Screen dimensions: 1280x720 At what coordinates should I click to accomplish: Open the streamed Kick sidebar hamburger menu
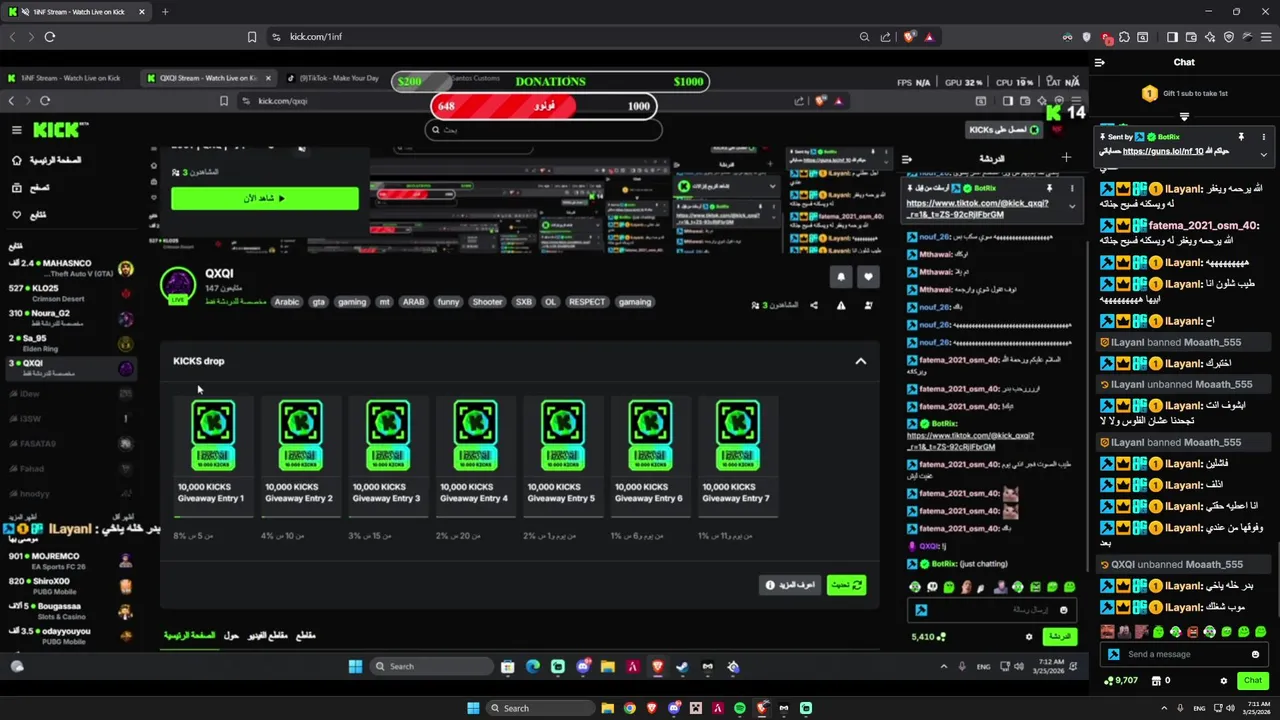[x=17, y=130]
